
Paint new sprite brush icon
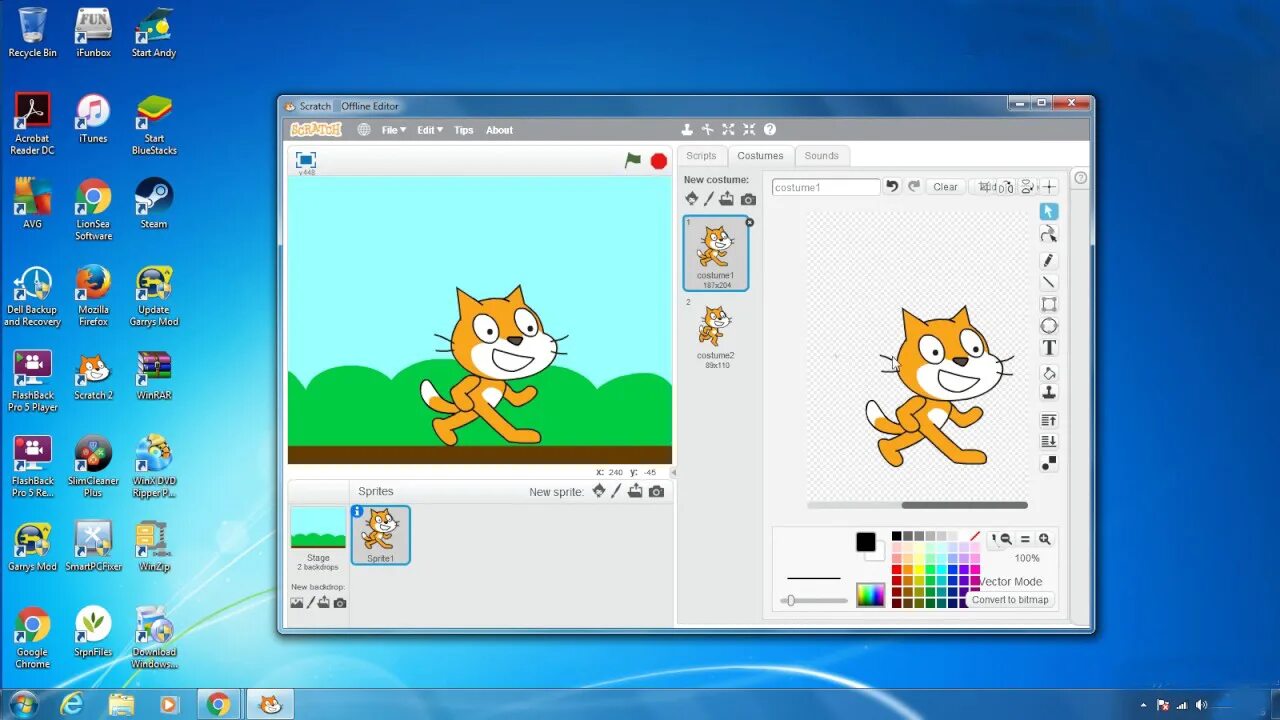[616, 491]
